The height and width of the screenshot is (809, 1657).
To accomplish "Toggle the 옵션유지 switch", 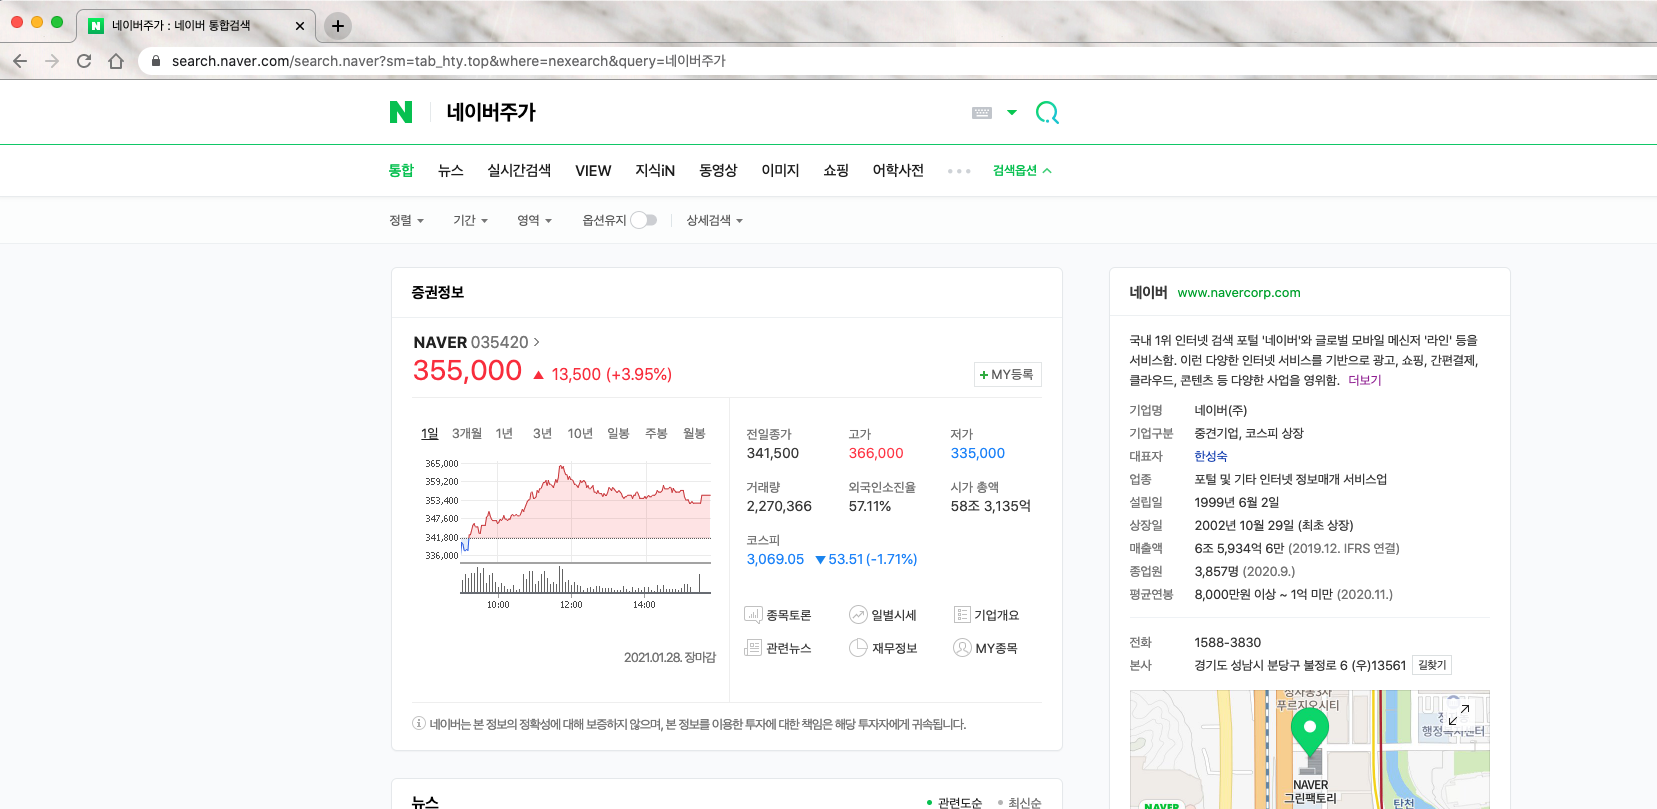I will (644, 220).
